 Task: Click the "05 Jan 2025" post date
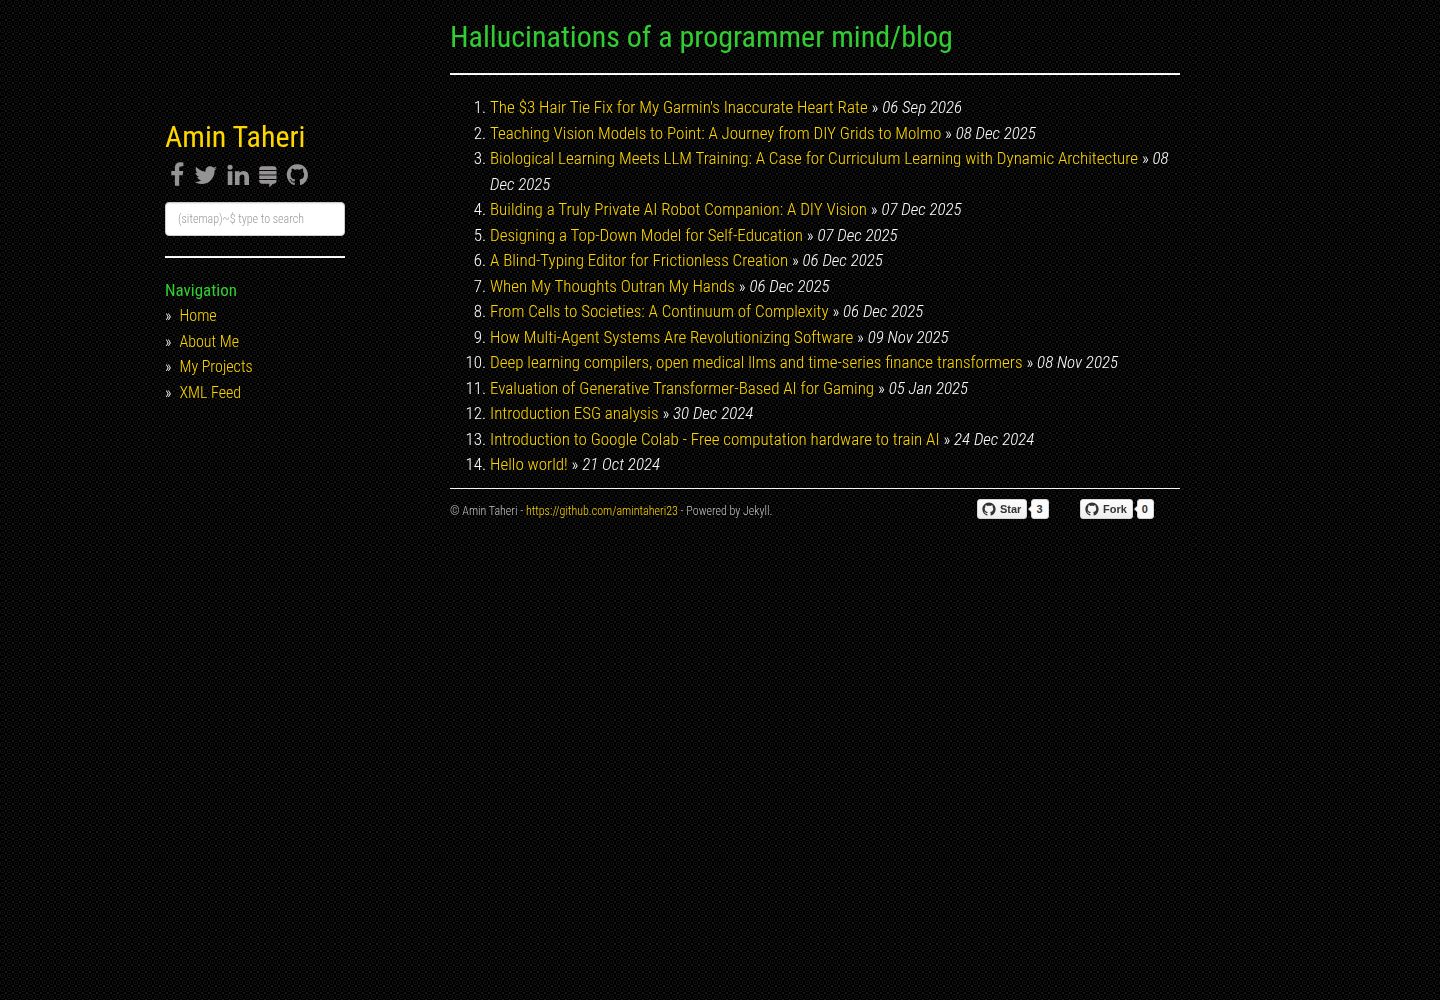pos(928,388)
